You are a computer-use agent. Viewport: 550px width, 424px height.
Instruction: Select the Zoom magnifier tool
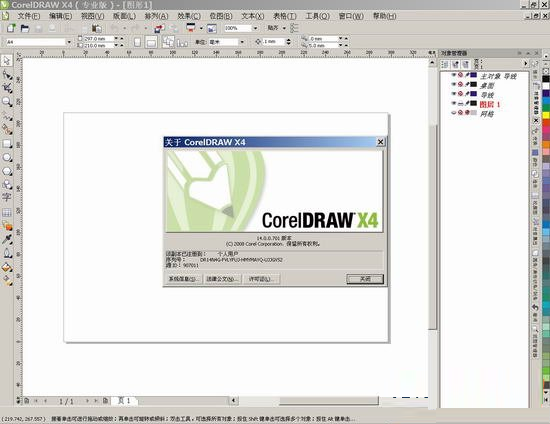tap(7, 102)
